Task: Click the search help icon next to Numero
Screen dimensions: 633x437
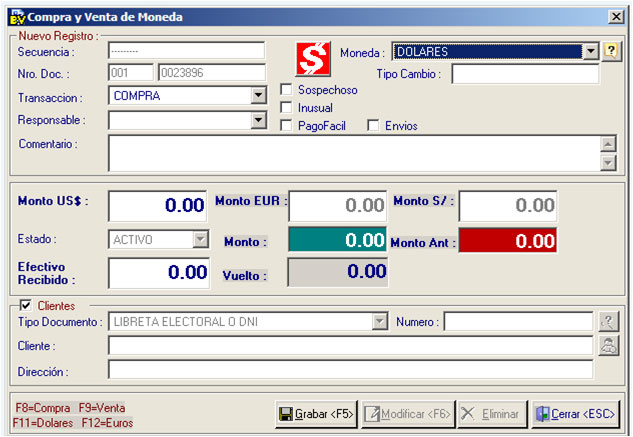Action: pyautogui.click(x=608, y=321)
